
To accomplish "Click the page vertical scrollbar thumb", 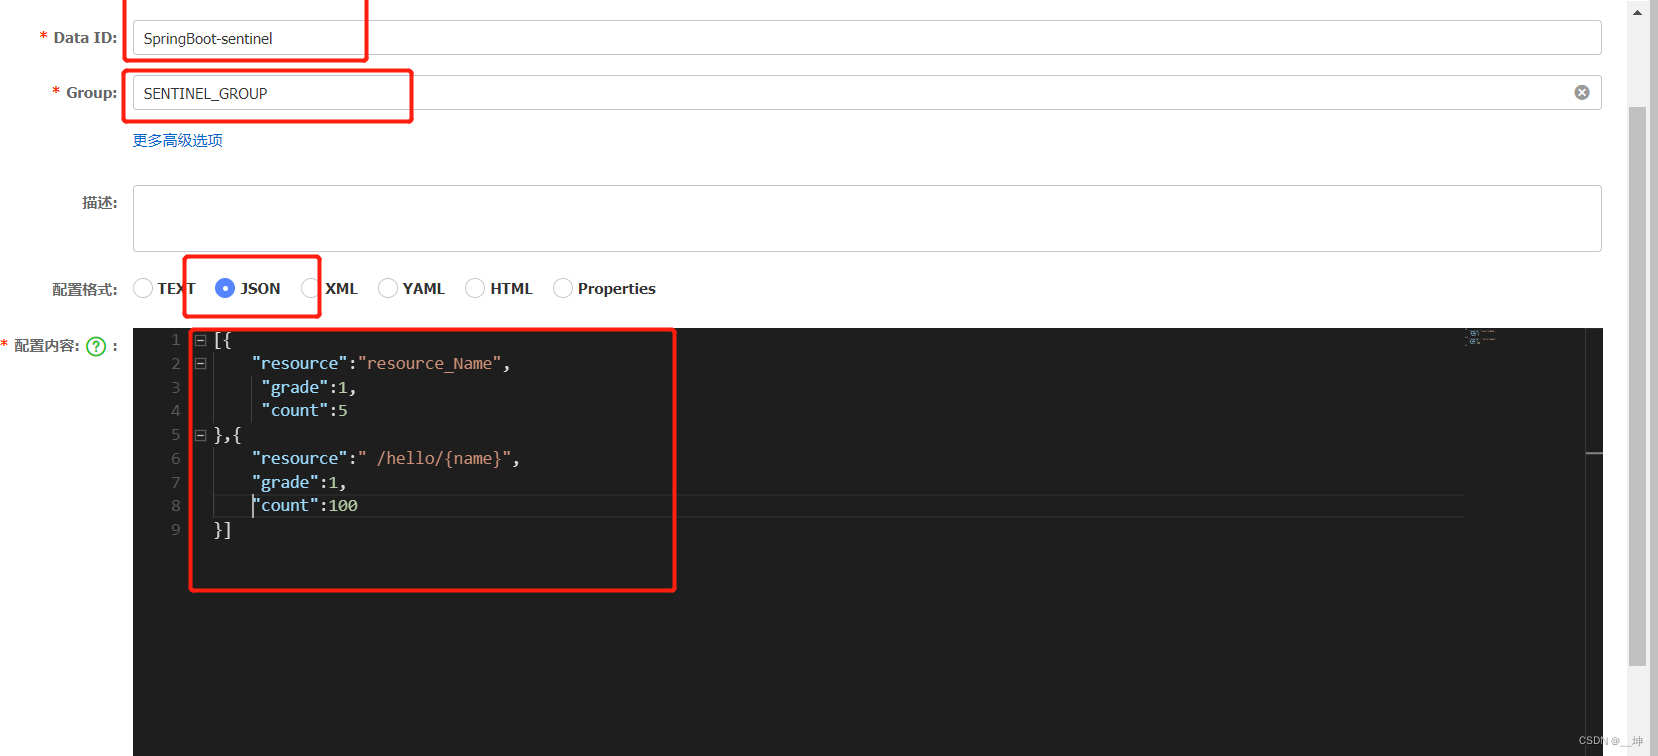I will click(1637, 386).
